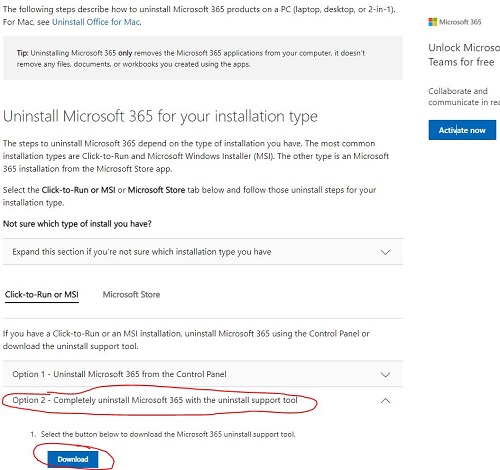Expand the installation type help section chevron
Image resolution: width=500 pixels, height=470 pixels.
click(x=385, y=252)
